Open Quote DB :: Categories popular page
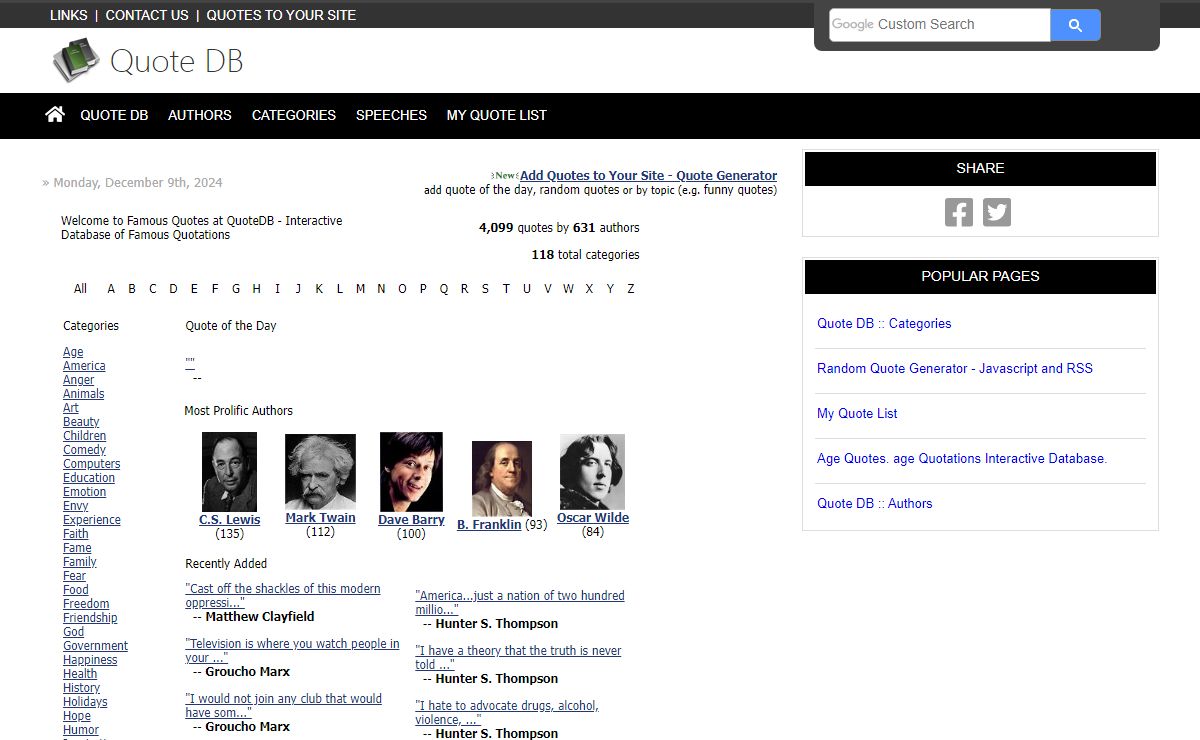This screenshot has width=1200, height=740. 884,323
